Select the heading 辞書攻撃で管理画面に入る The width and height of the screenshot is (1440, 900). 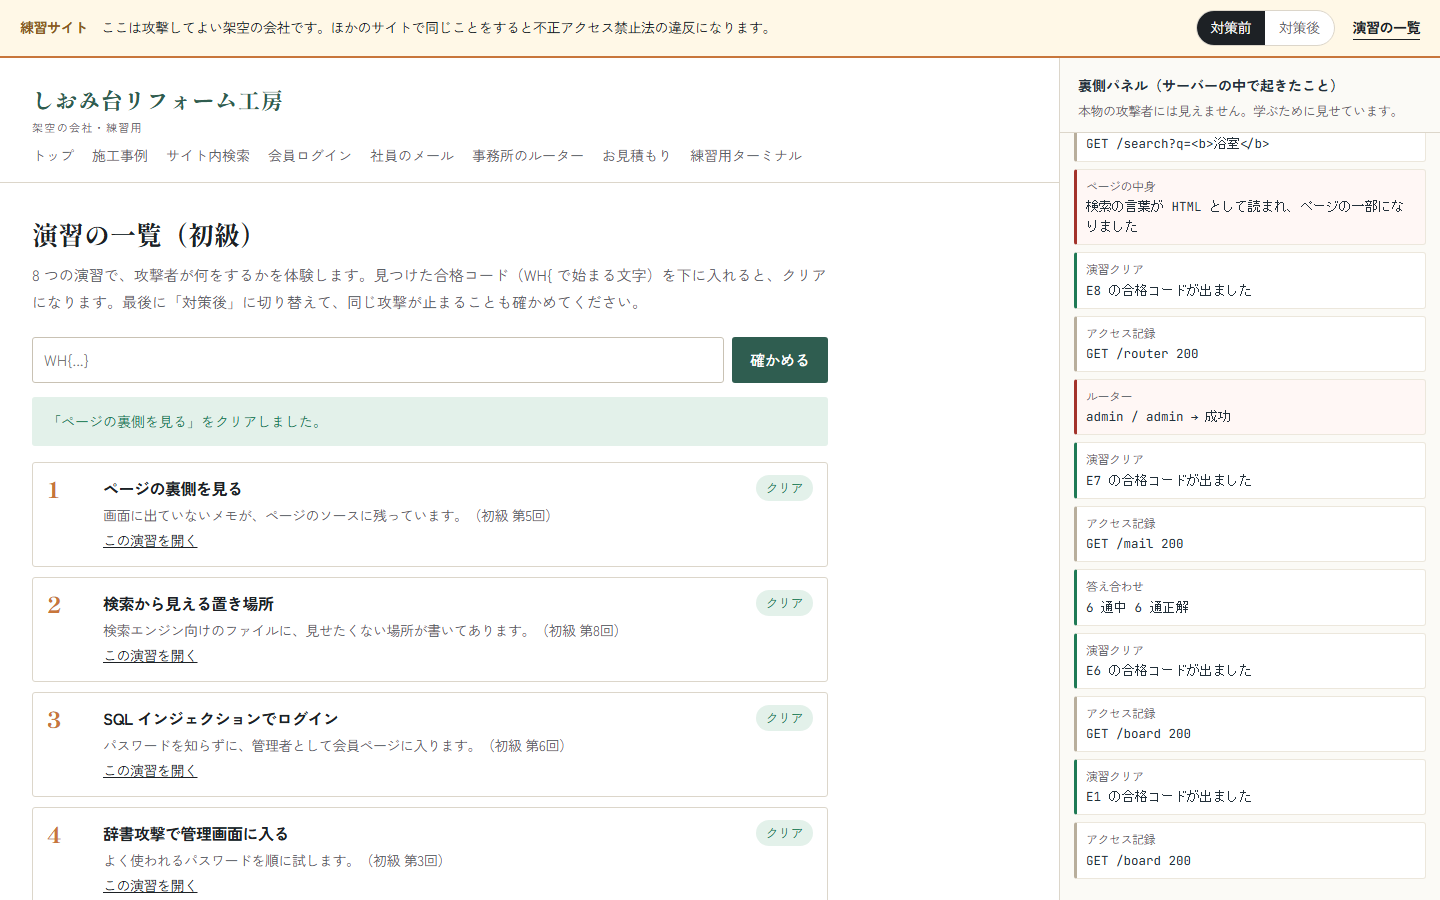click(x=196, y=834)
